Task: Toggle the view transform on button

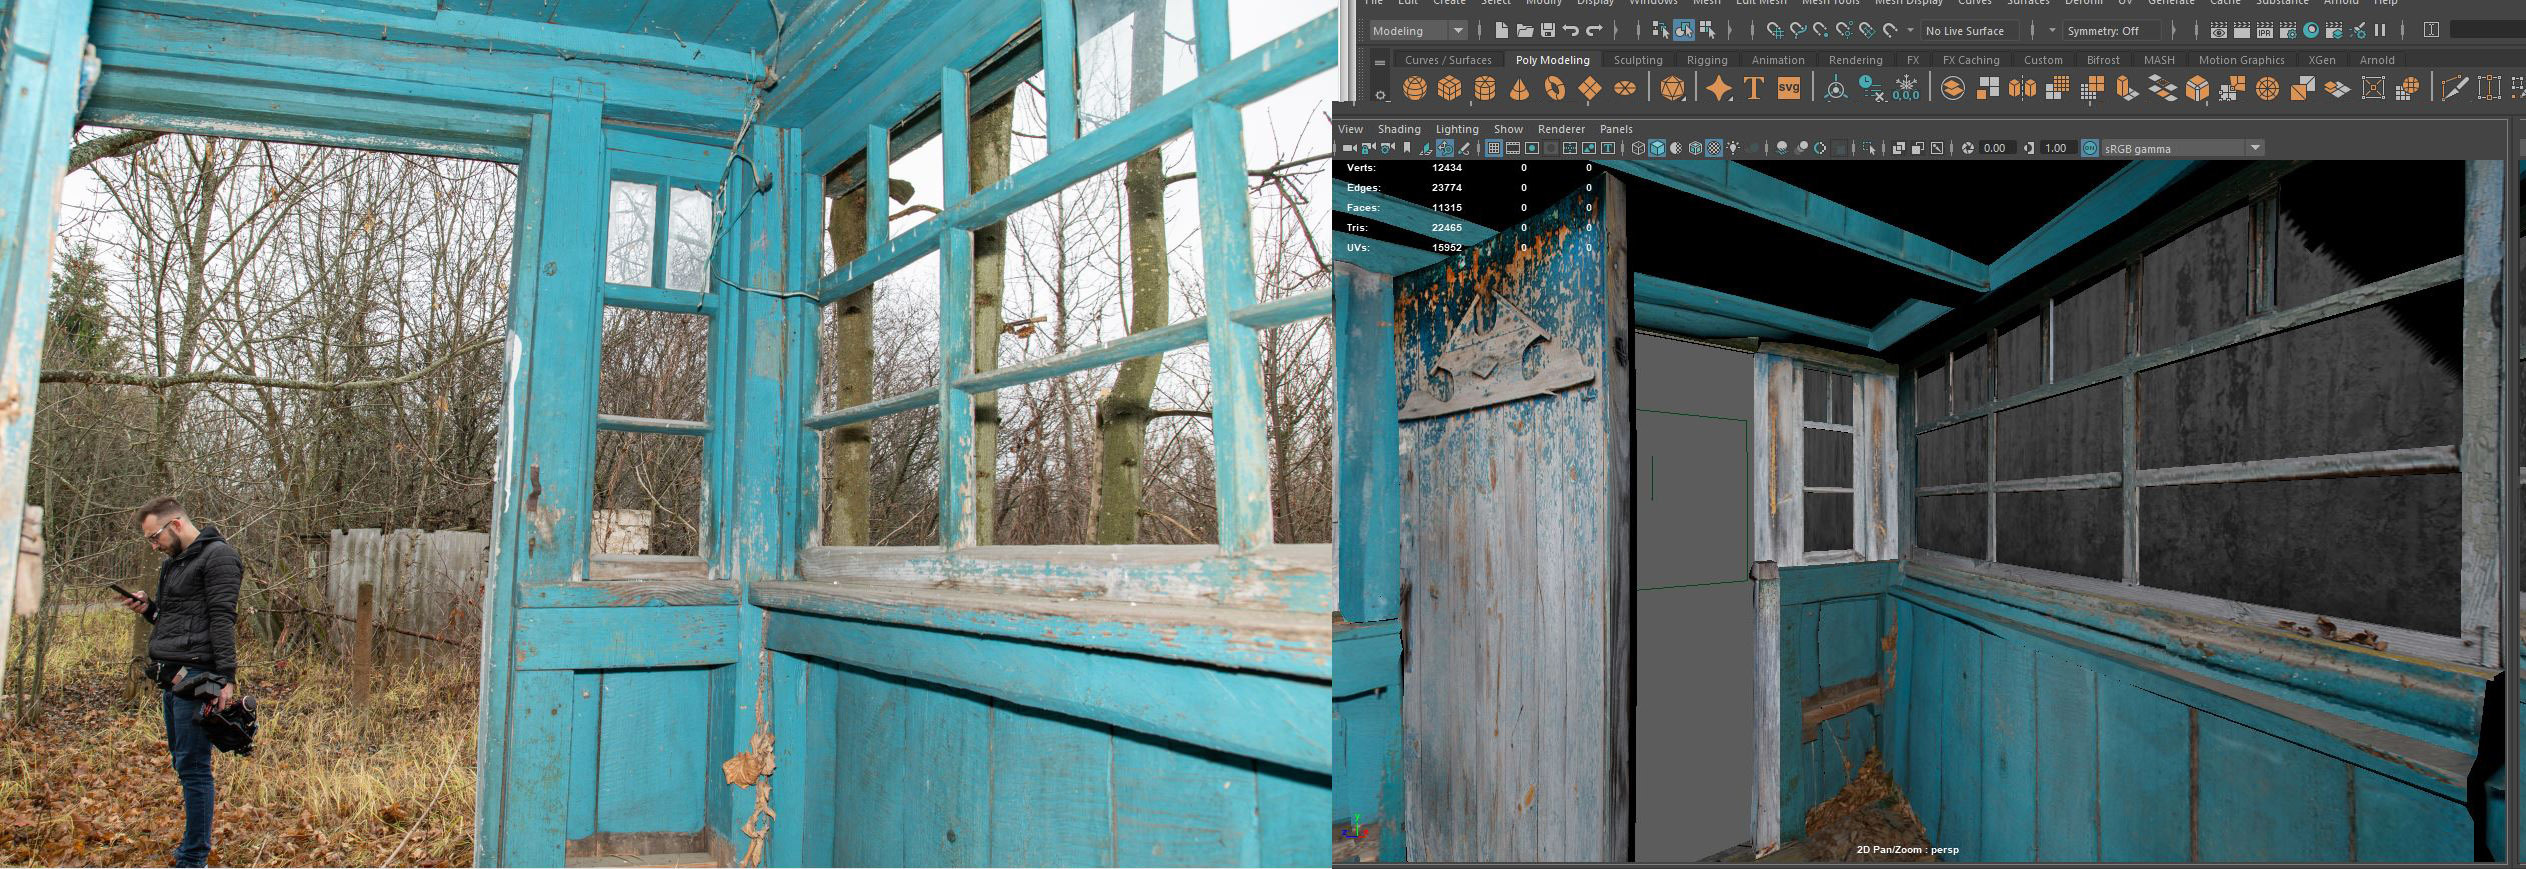Action: click(2090, 148)
